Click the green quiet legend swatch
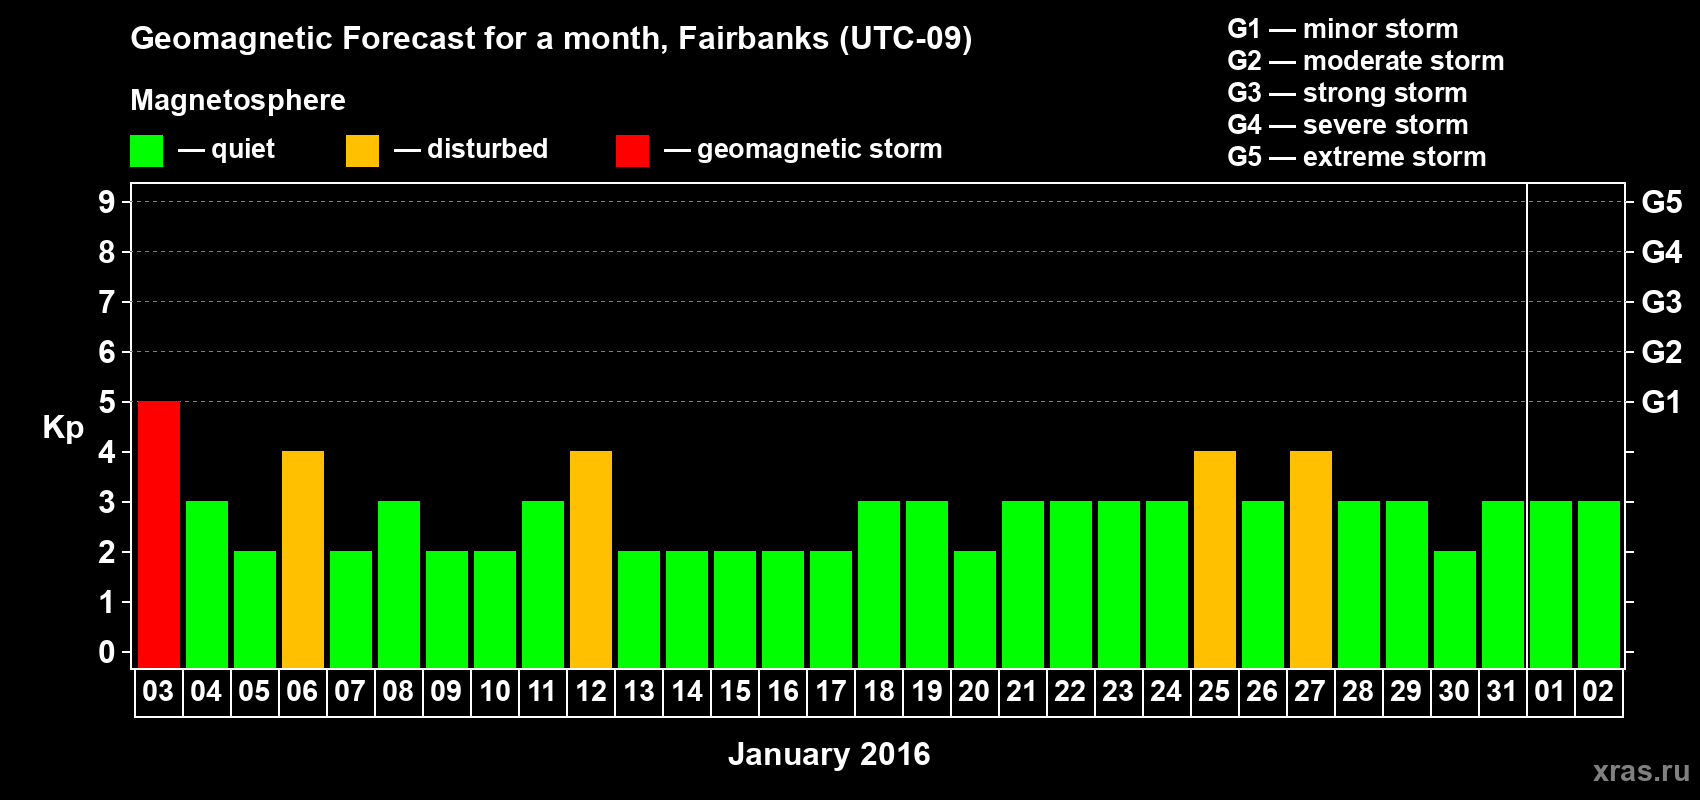 click(x=147, y=151)
